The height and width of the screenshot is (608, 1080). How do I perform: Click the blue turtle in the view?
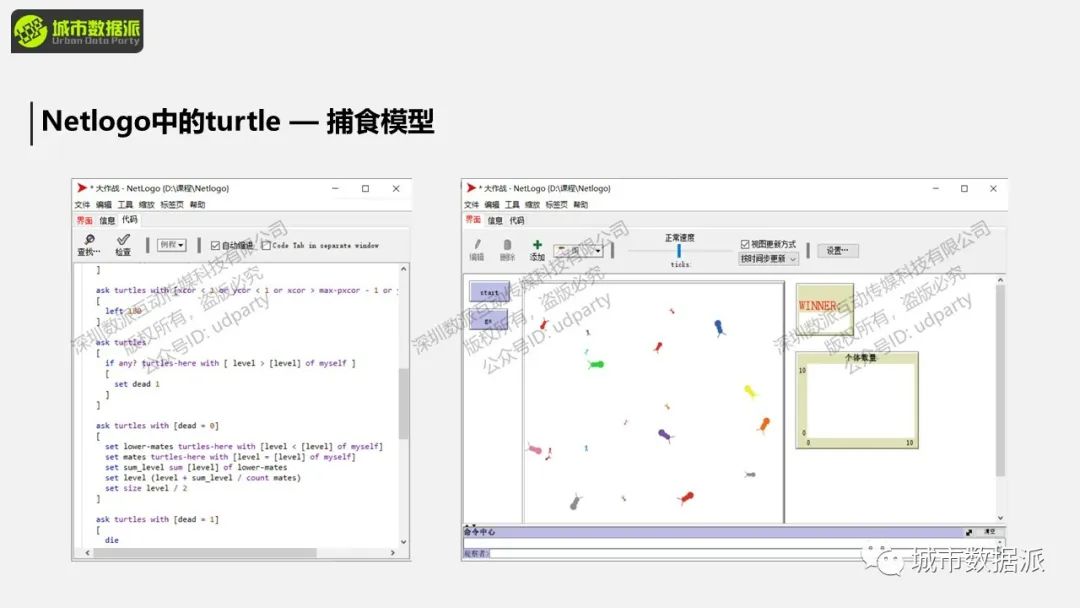tap(719, 328)
